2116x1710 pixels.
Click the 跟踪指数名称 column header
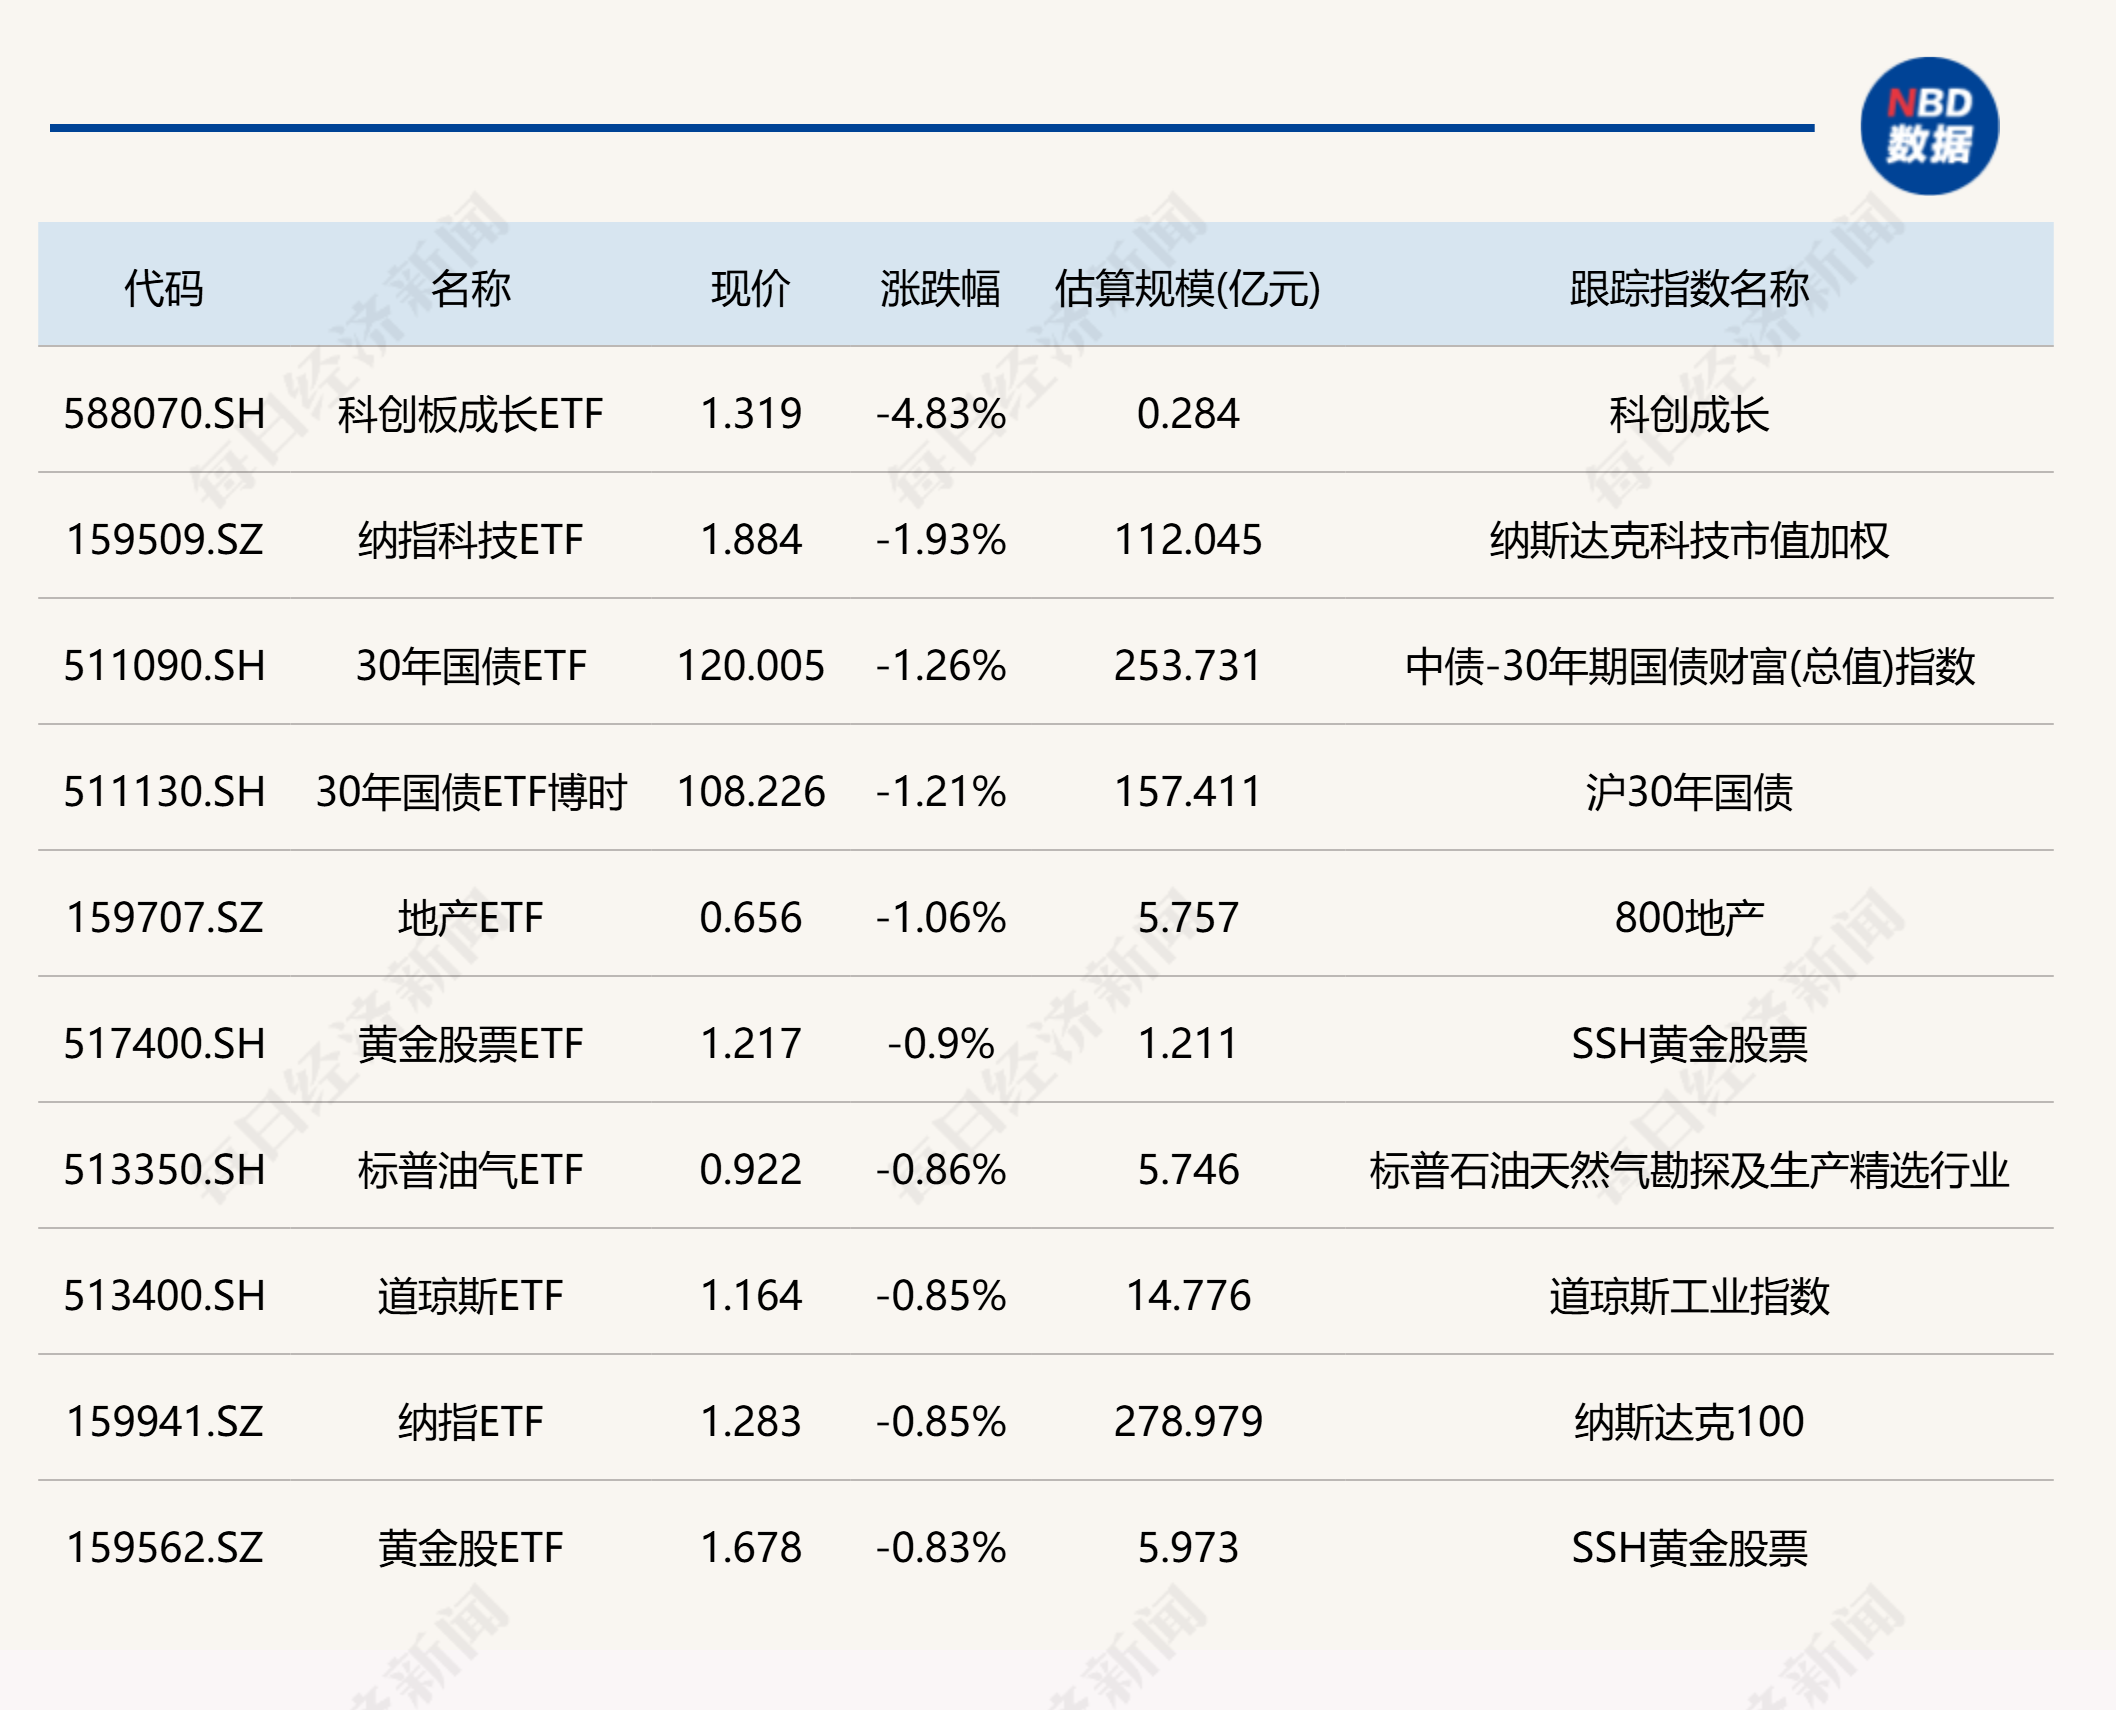(1689, 288)
